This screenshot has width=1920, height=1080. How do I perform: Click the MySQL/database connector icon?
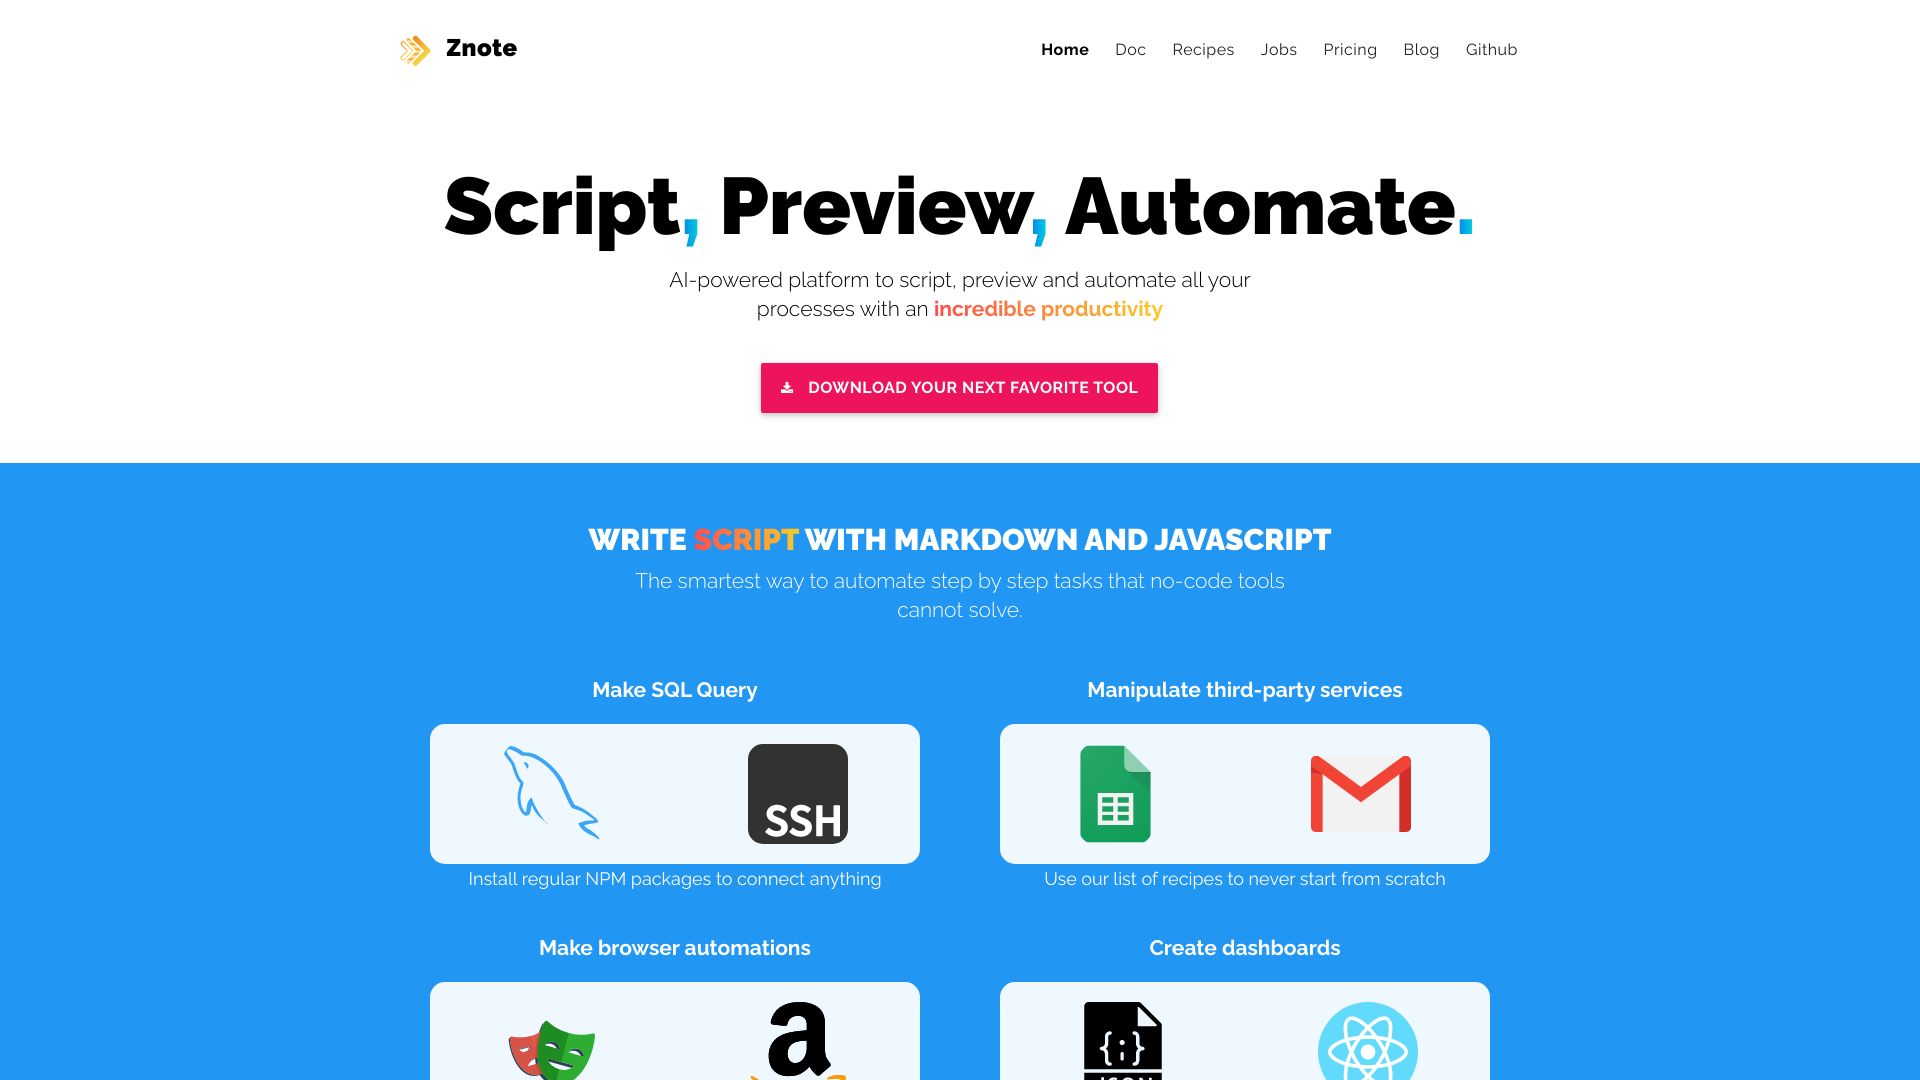(x=551, y=793)
